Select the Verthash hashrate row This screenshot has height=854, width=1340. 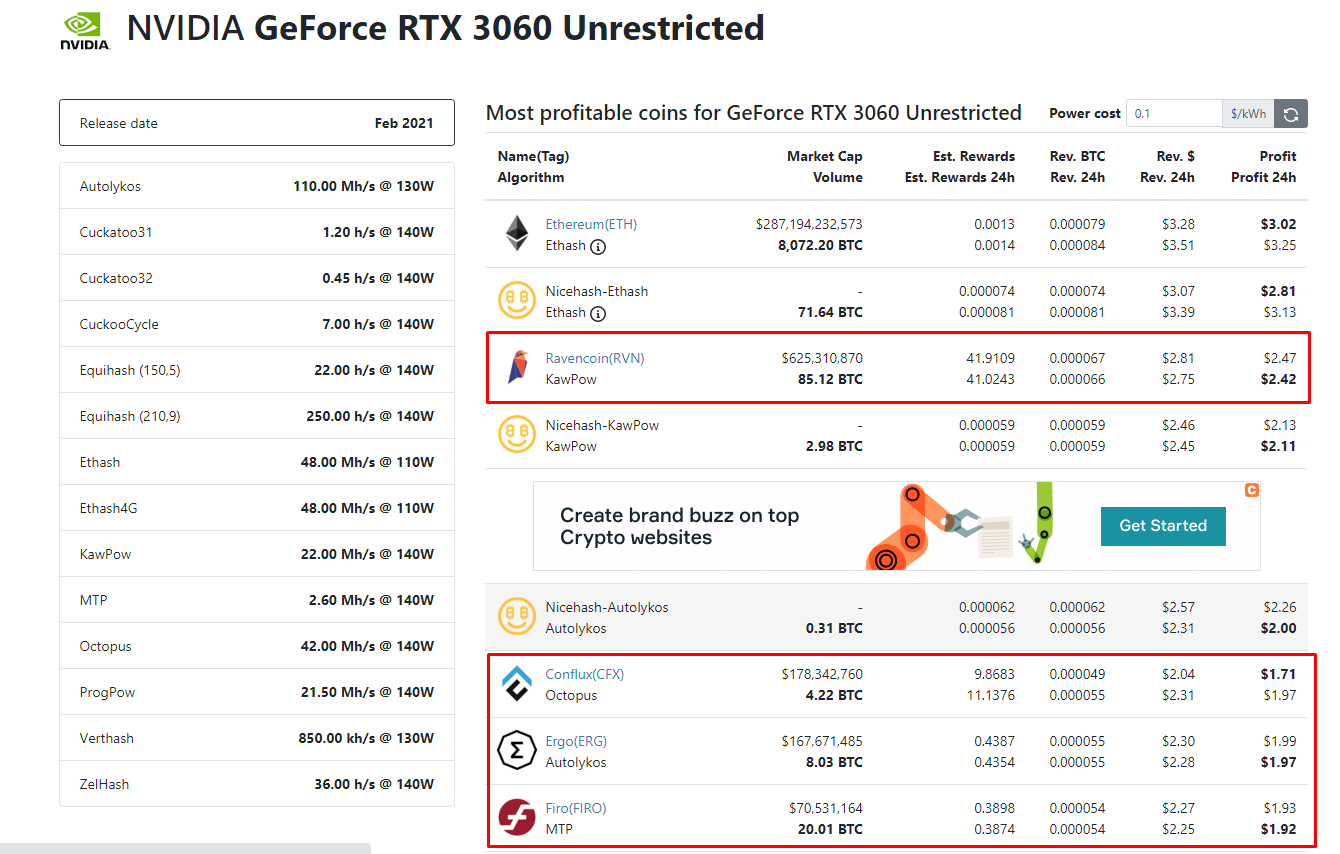click(x=257, y=738)
